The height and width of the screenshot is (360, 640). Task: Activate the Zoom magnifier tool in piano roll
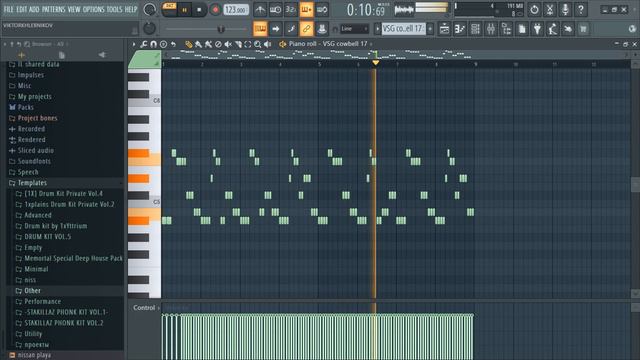point(258,44)
